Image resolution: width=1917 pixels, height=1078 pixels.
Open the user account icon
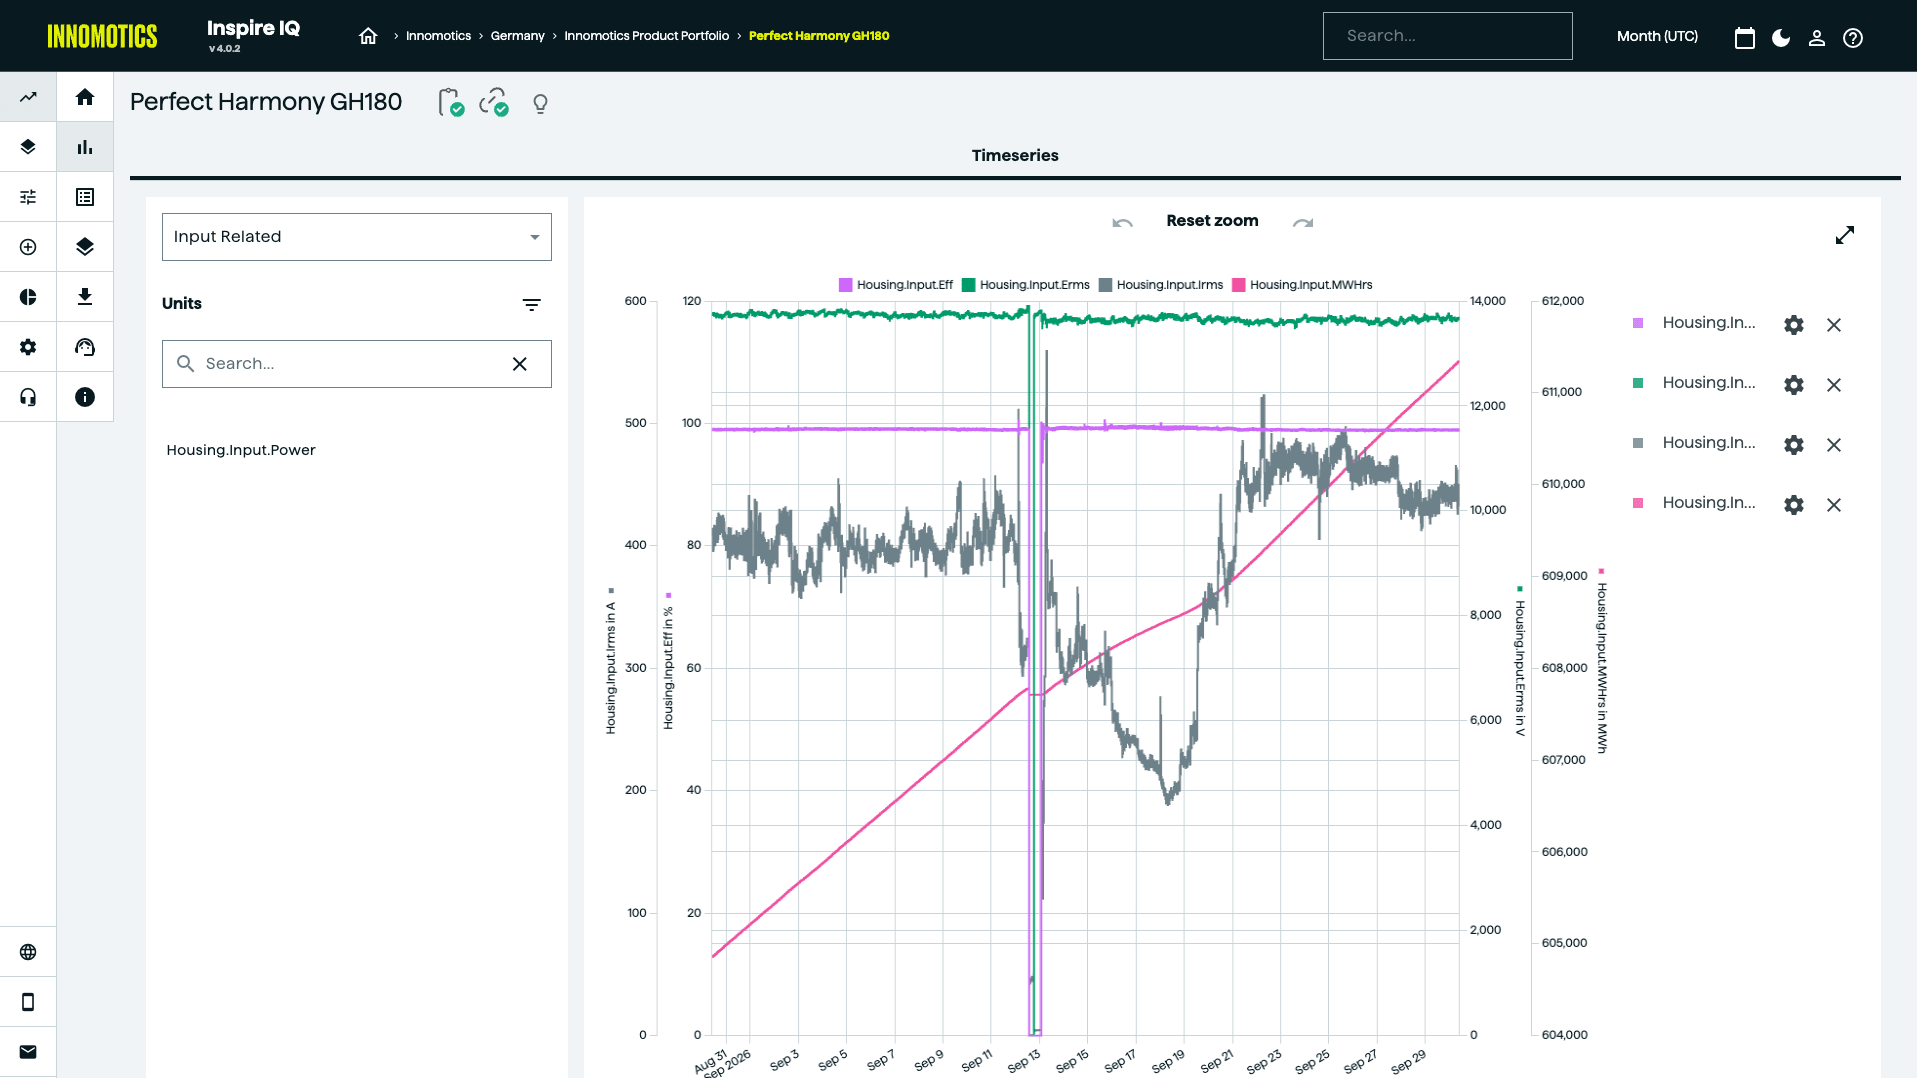pos(1817,38)
